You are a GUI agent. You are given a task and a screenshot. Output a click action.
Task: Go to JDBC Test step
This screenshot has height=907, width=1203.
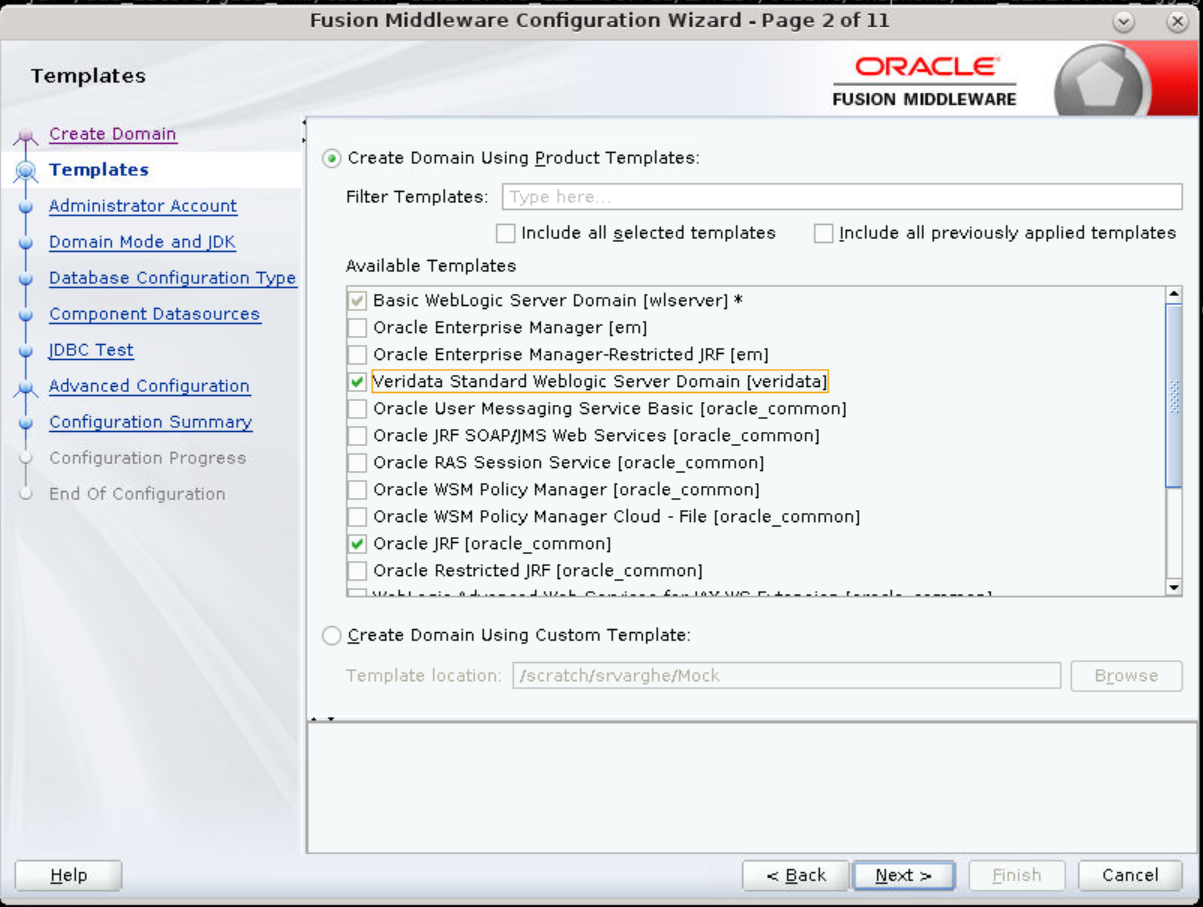click(91, 350)
